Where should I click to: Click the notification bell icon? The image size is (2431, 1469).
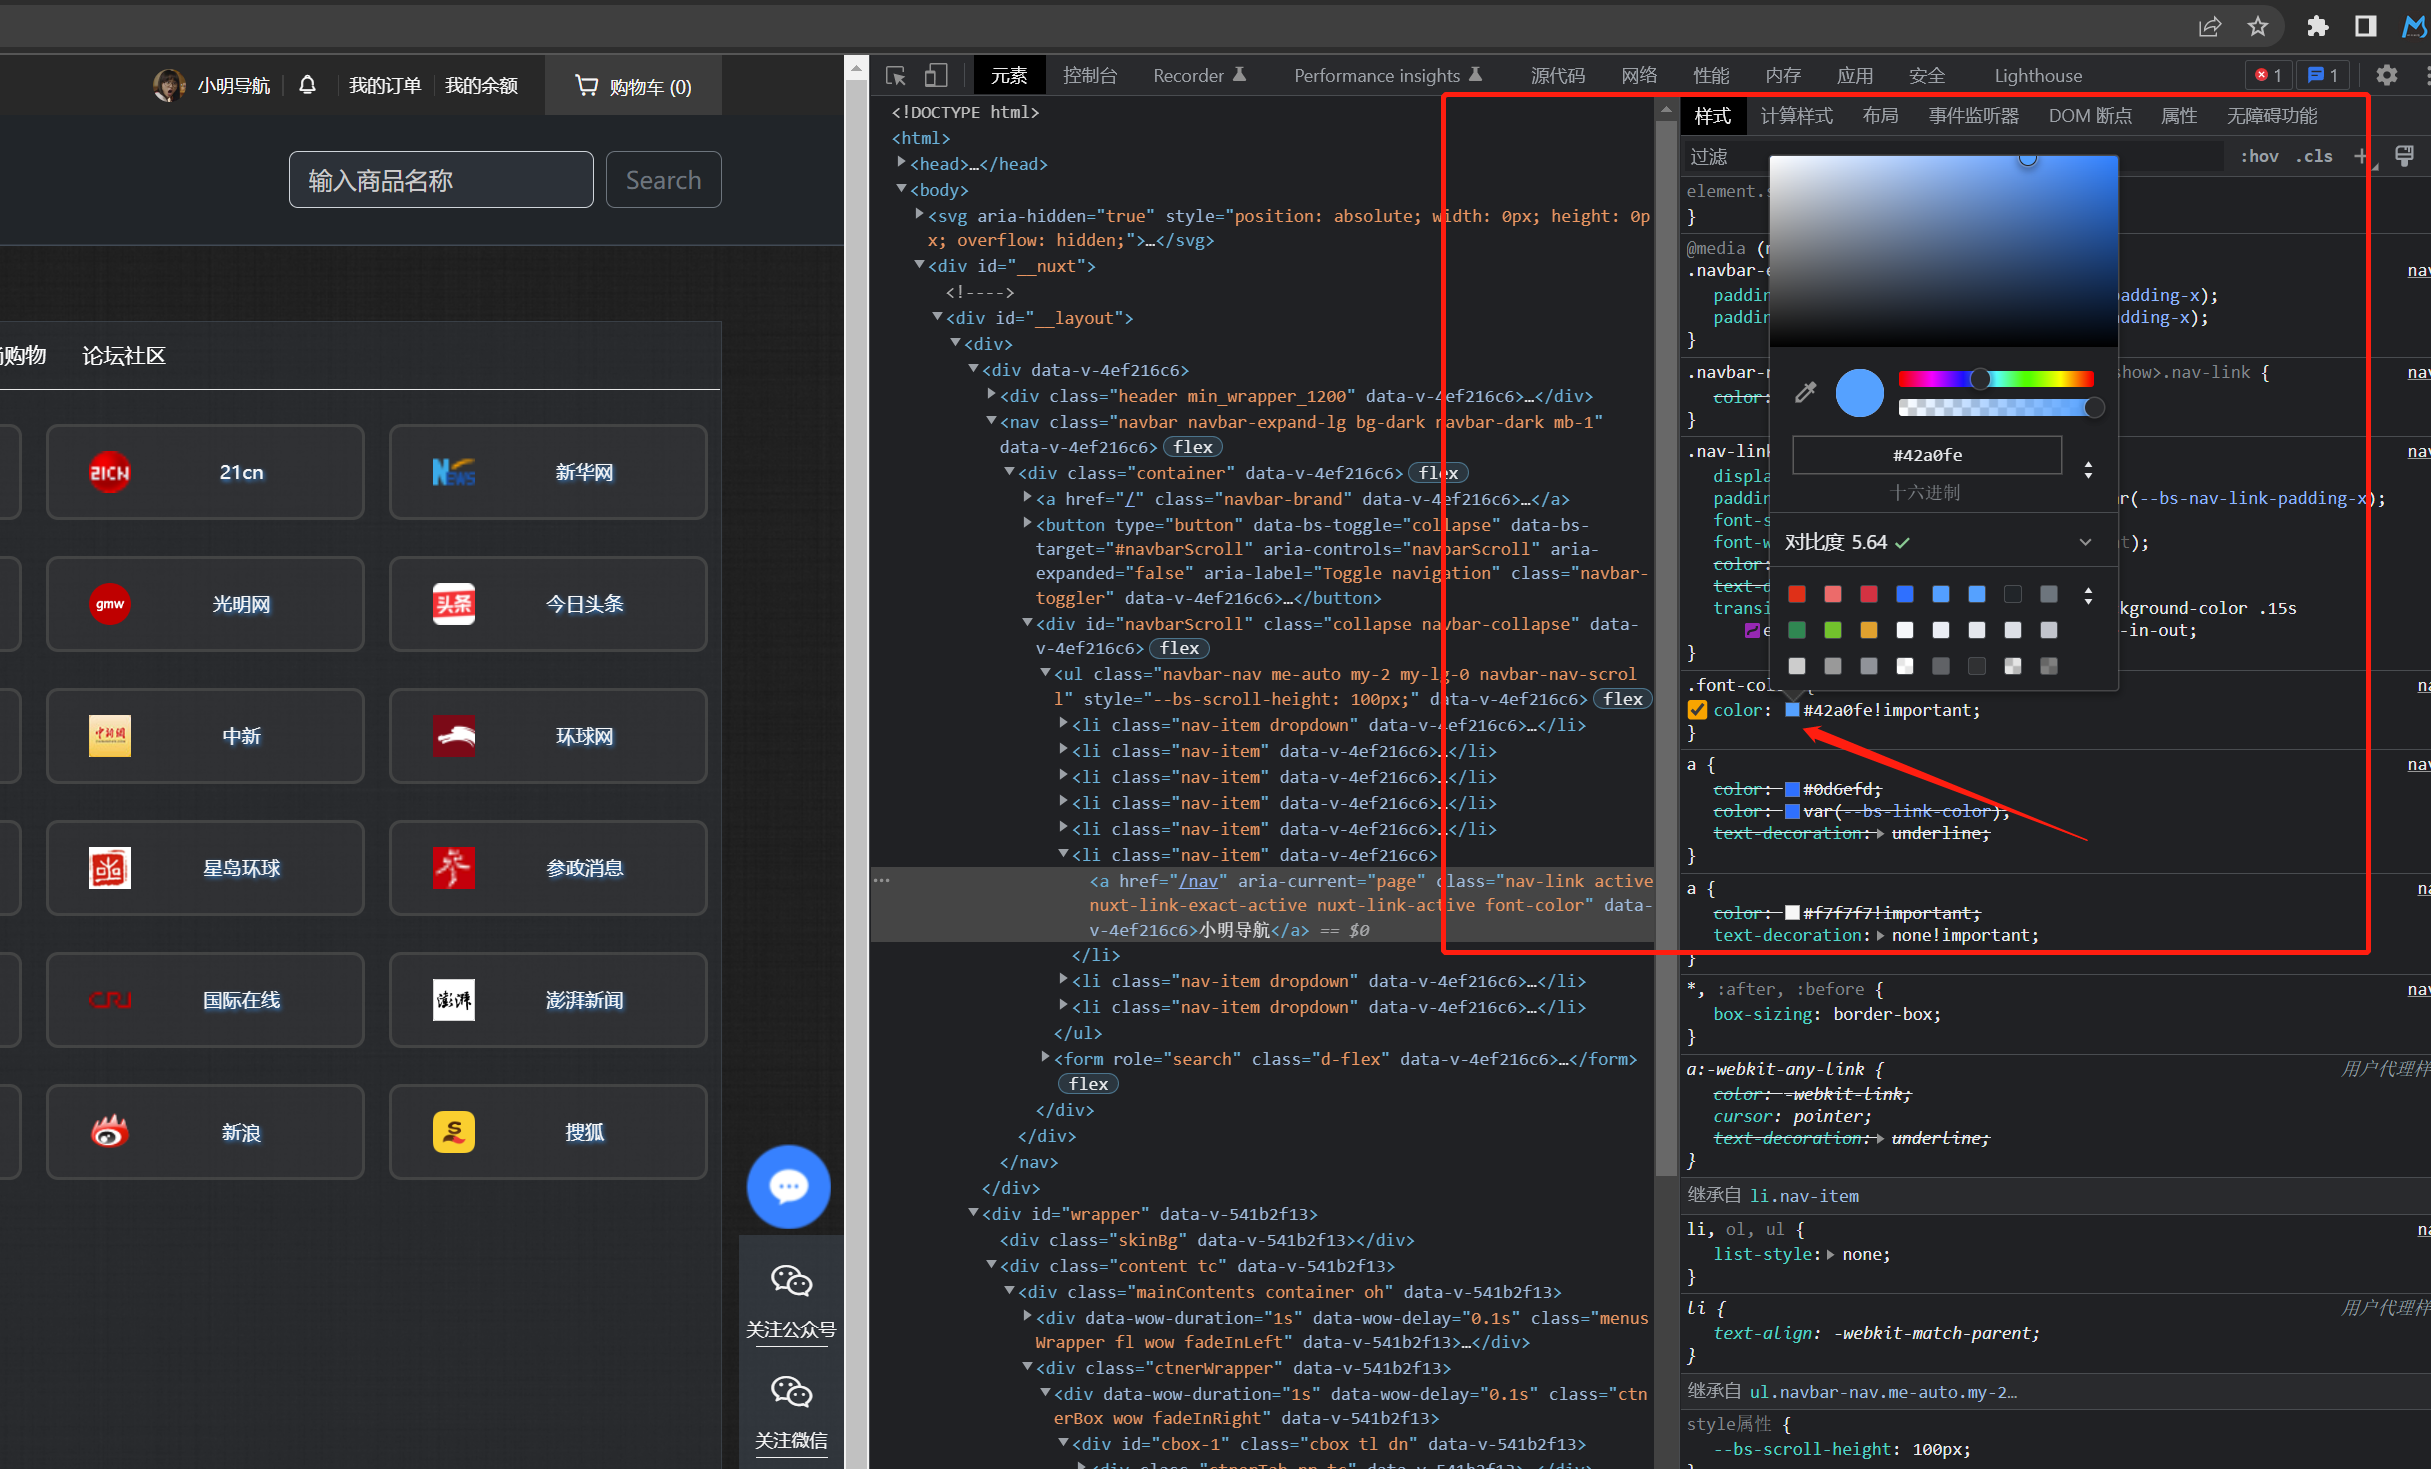click(307, 85)
